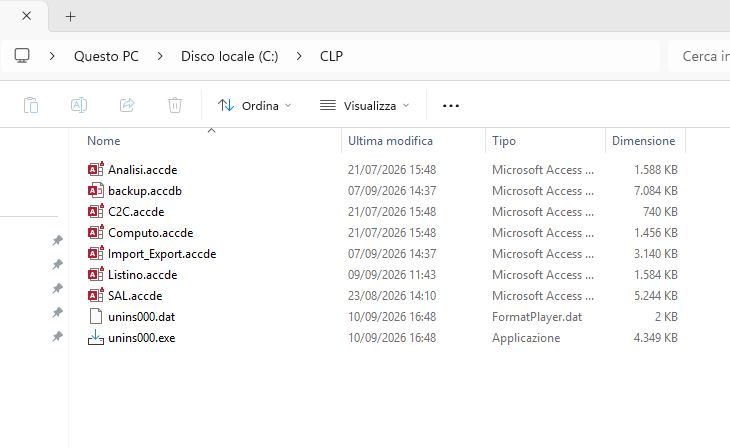
Task: Click the Delete trash icon
Action: (x=175, y=105)
